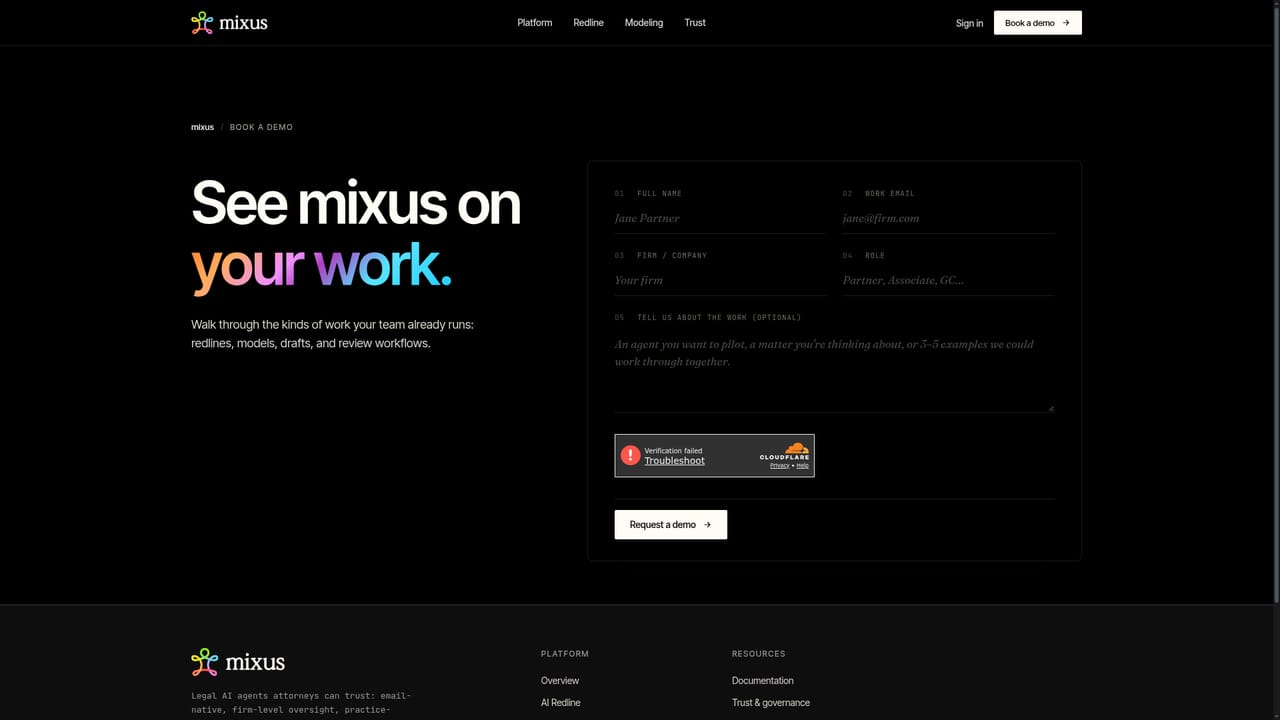Click the mixus logo in the footer
The width and height of the screenshot is (1280, 720).
pyautogui.click(x=238, y=662)
